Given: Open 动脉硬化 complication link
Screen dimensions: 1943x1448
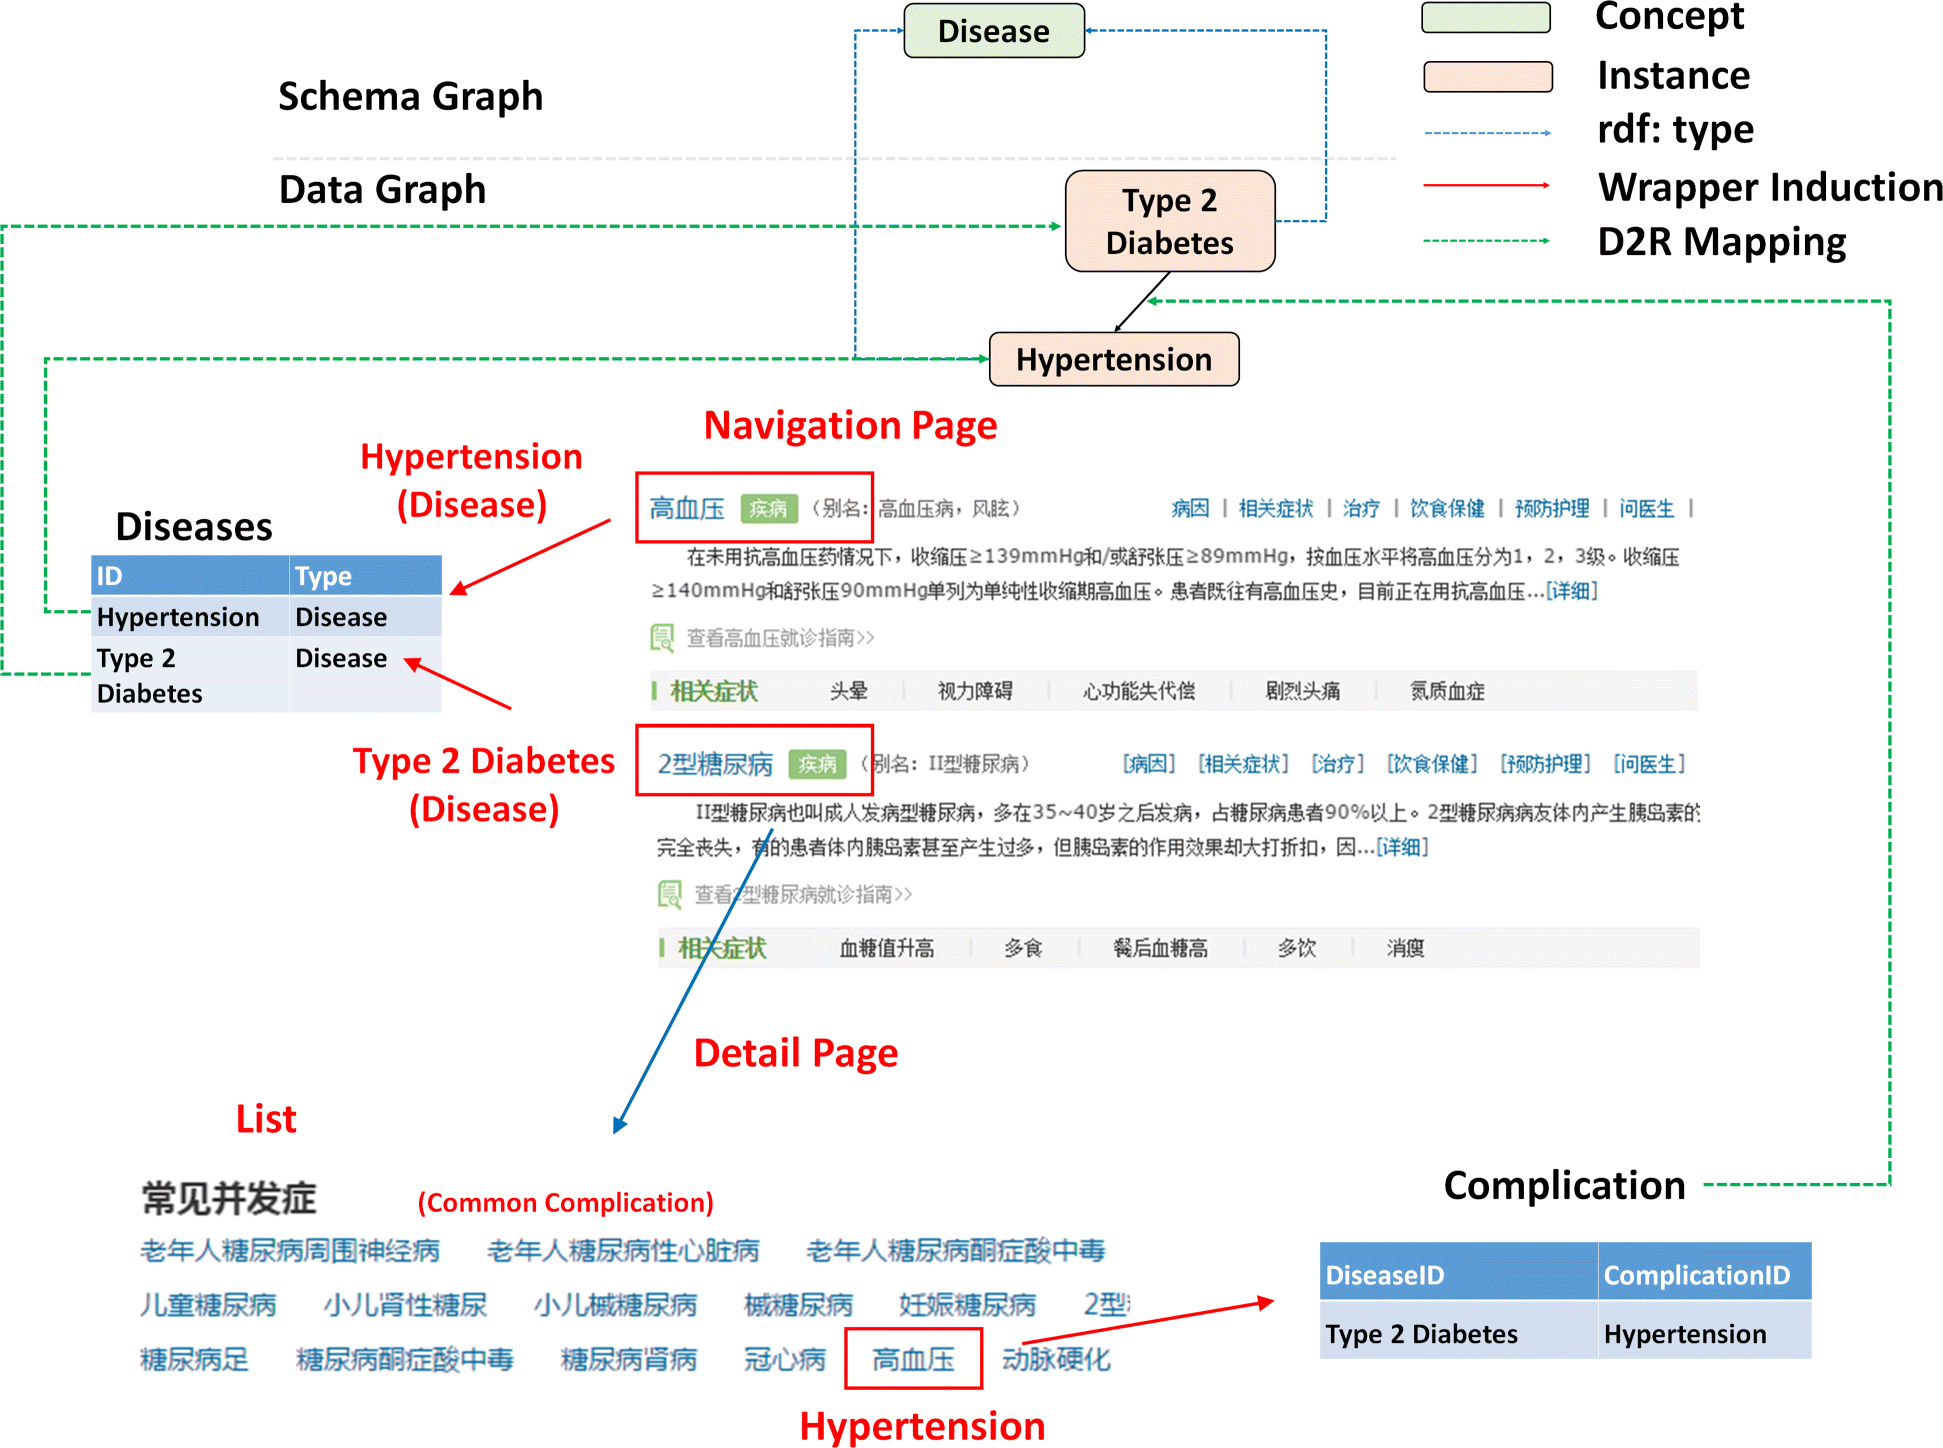Looking at the screenshot, I should 1056,1359.
